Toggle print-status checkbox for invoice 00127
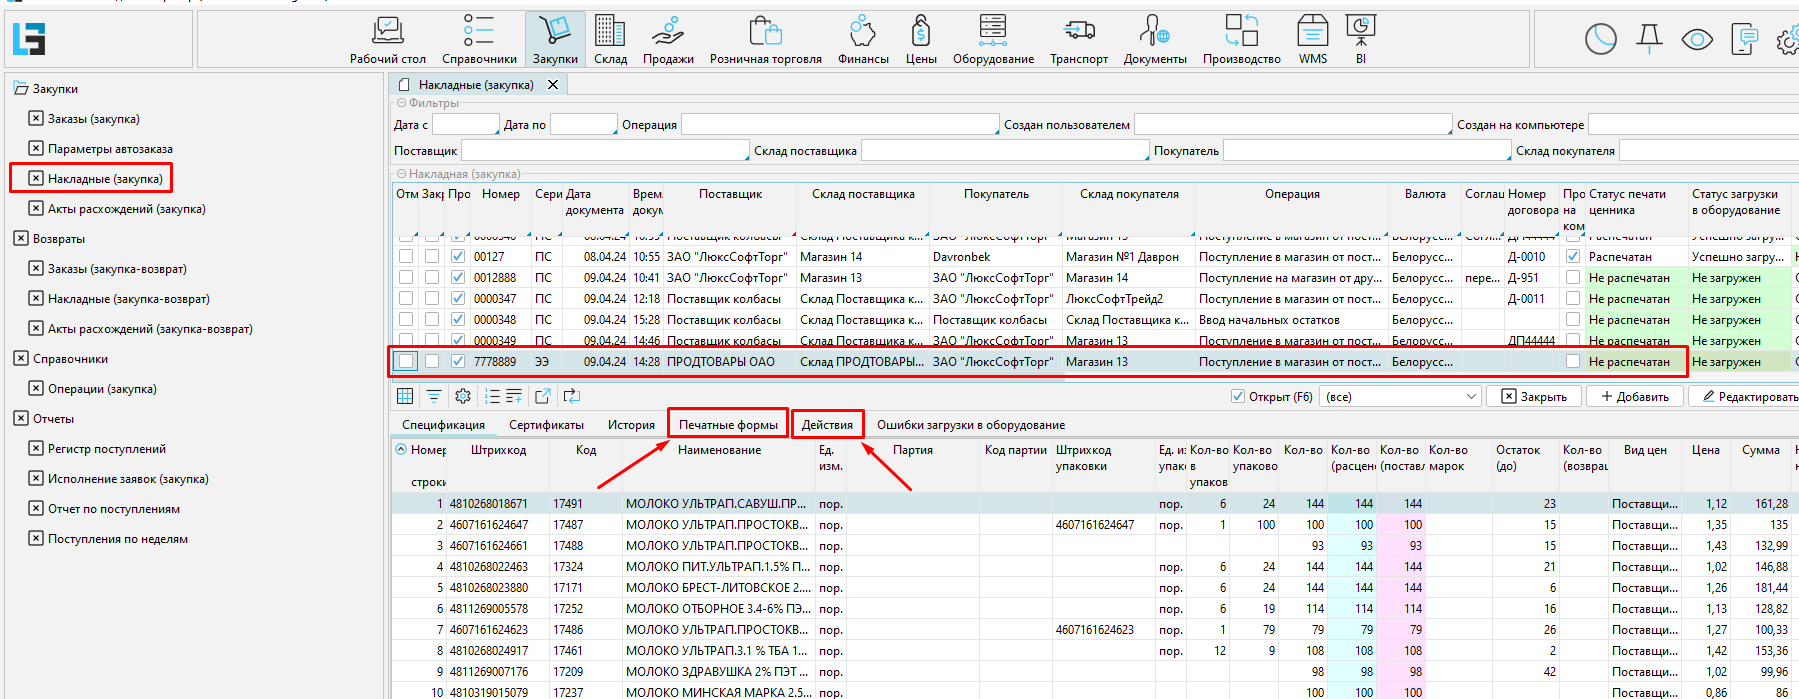 [x=1573, y=257]
